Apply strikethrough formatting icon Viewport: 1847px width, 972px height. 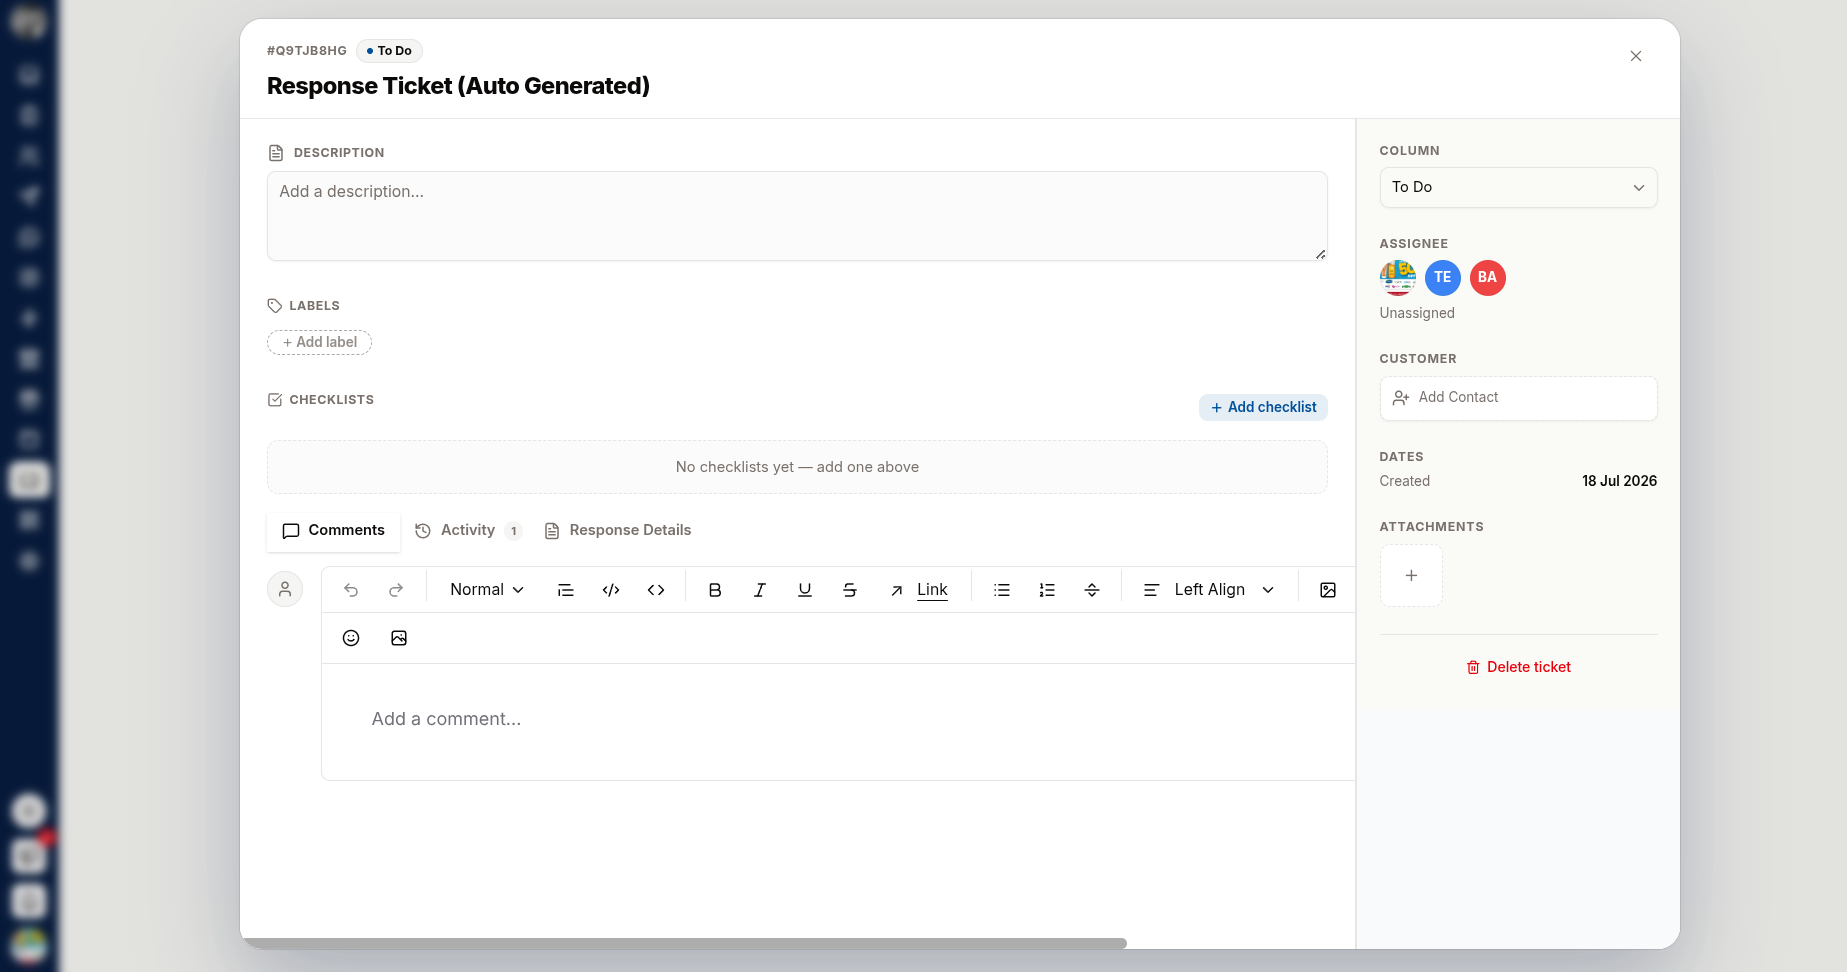(850, 590)
